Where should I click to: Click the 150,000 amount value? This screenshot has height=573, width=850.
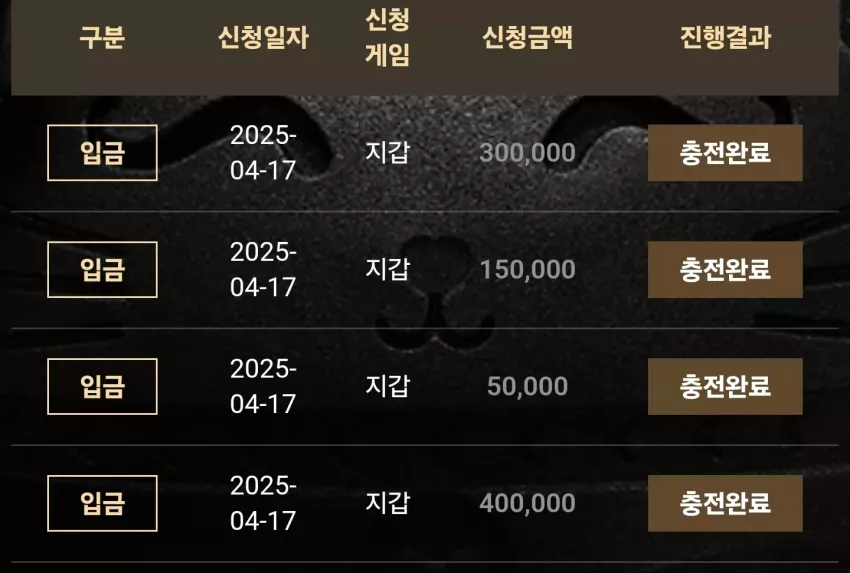[527, 269]
